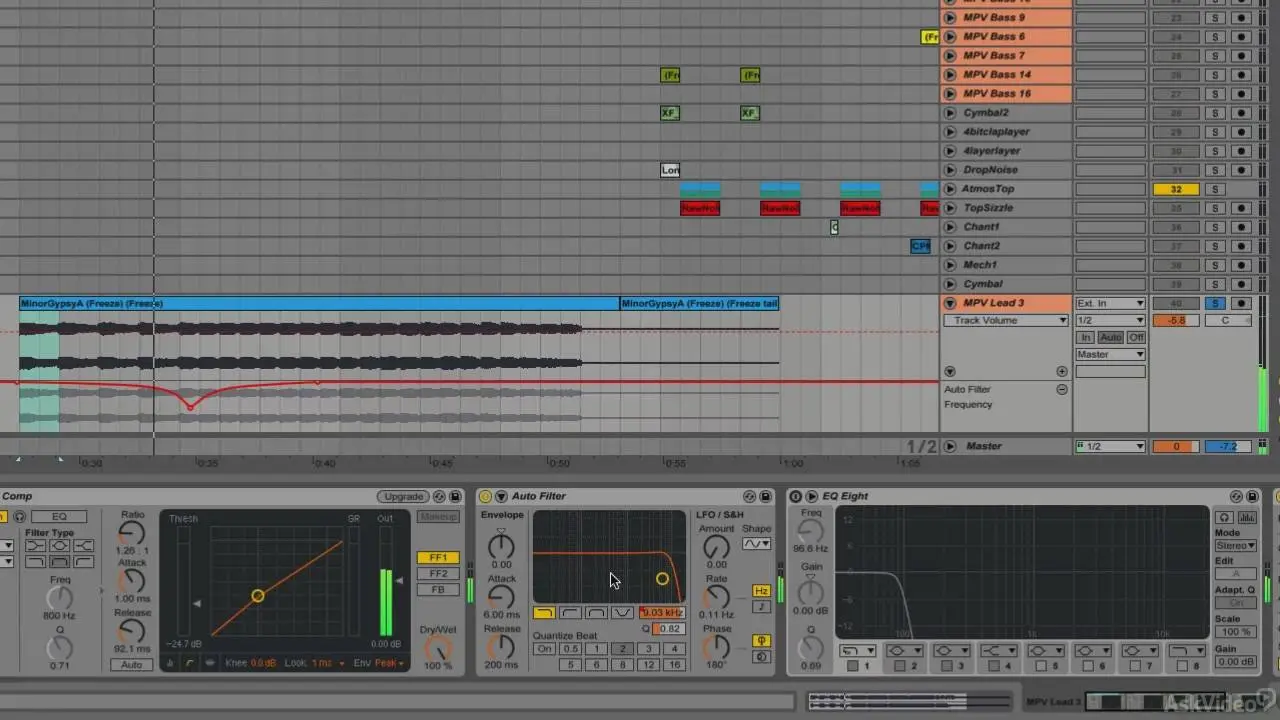
Task: Toggle the Auto Filter device on/off
Action: (485, 496)
